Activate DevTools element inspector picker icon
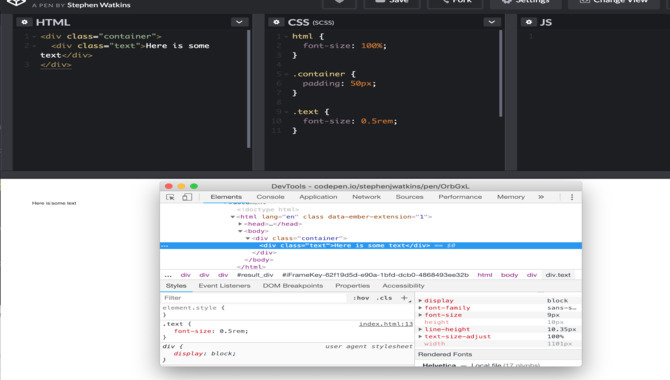 pos(170,197)
